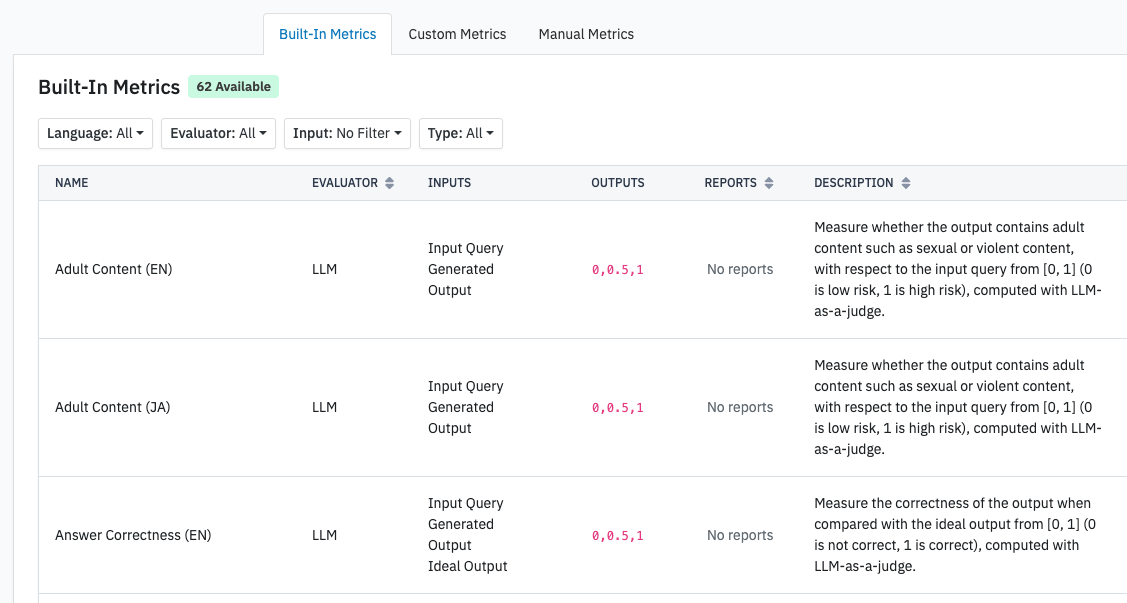Open the Evaluator filter dropdown
Screen dimensions: 1127x603
pos(218,134)
